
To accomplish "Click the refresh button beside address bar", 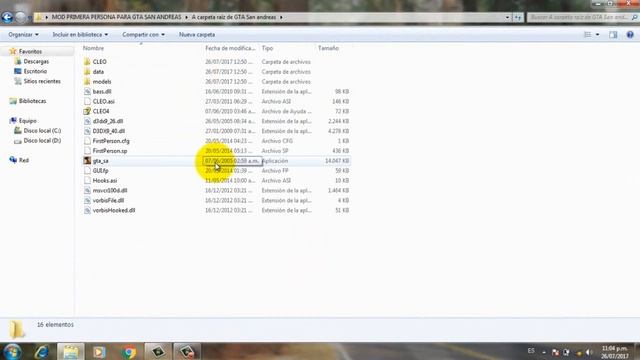I will point(518,17).
